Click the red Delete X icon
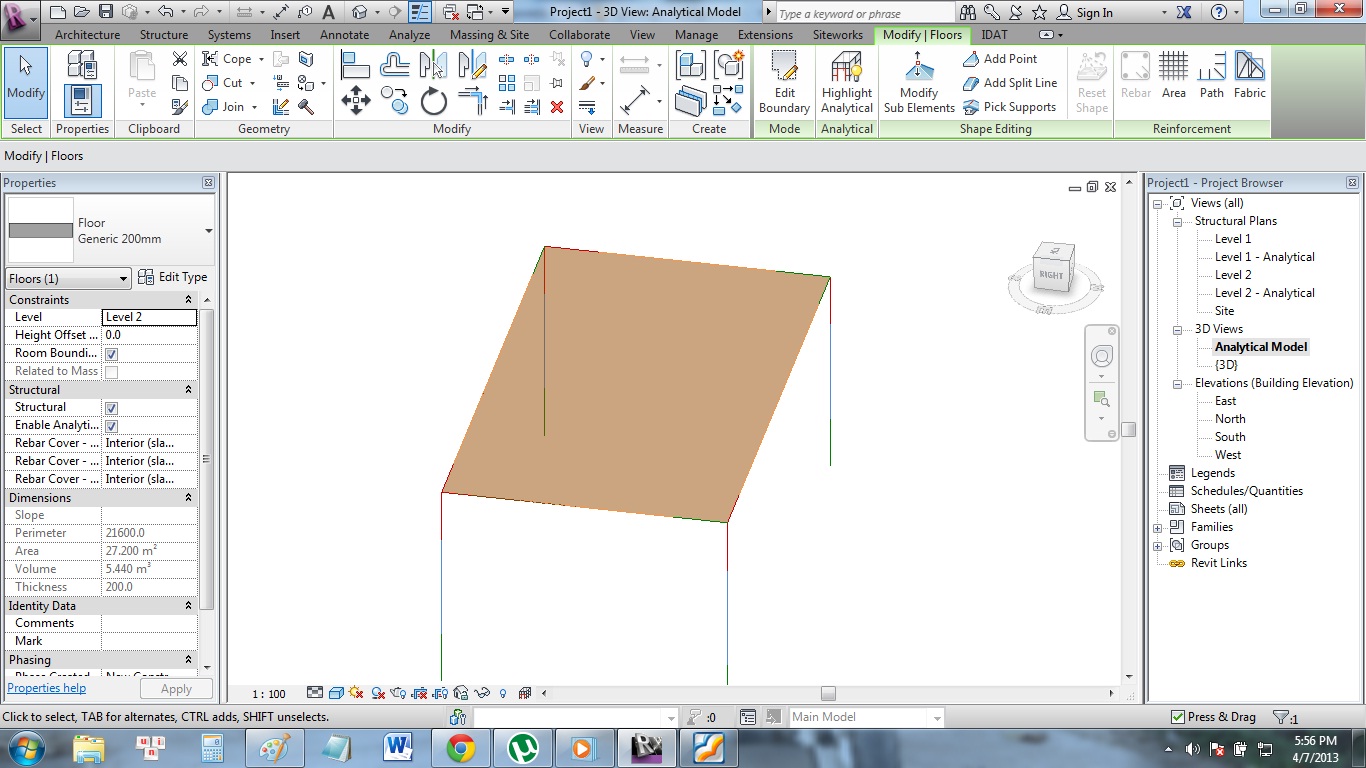 coord(557,107)
